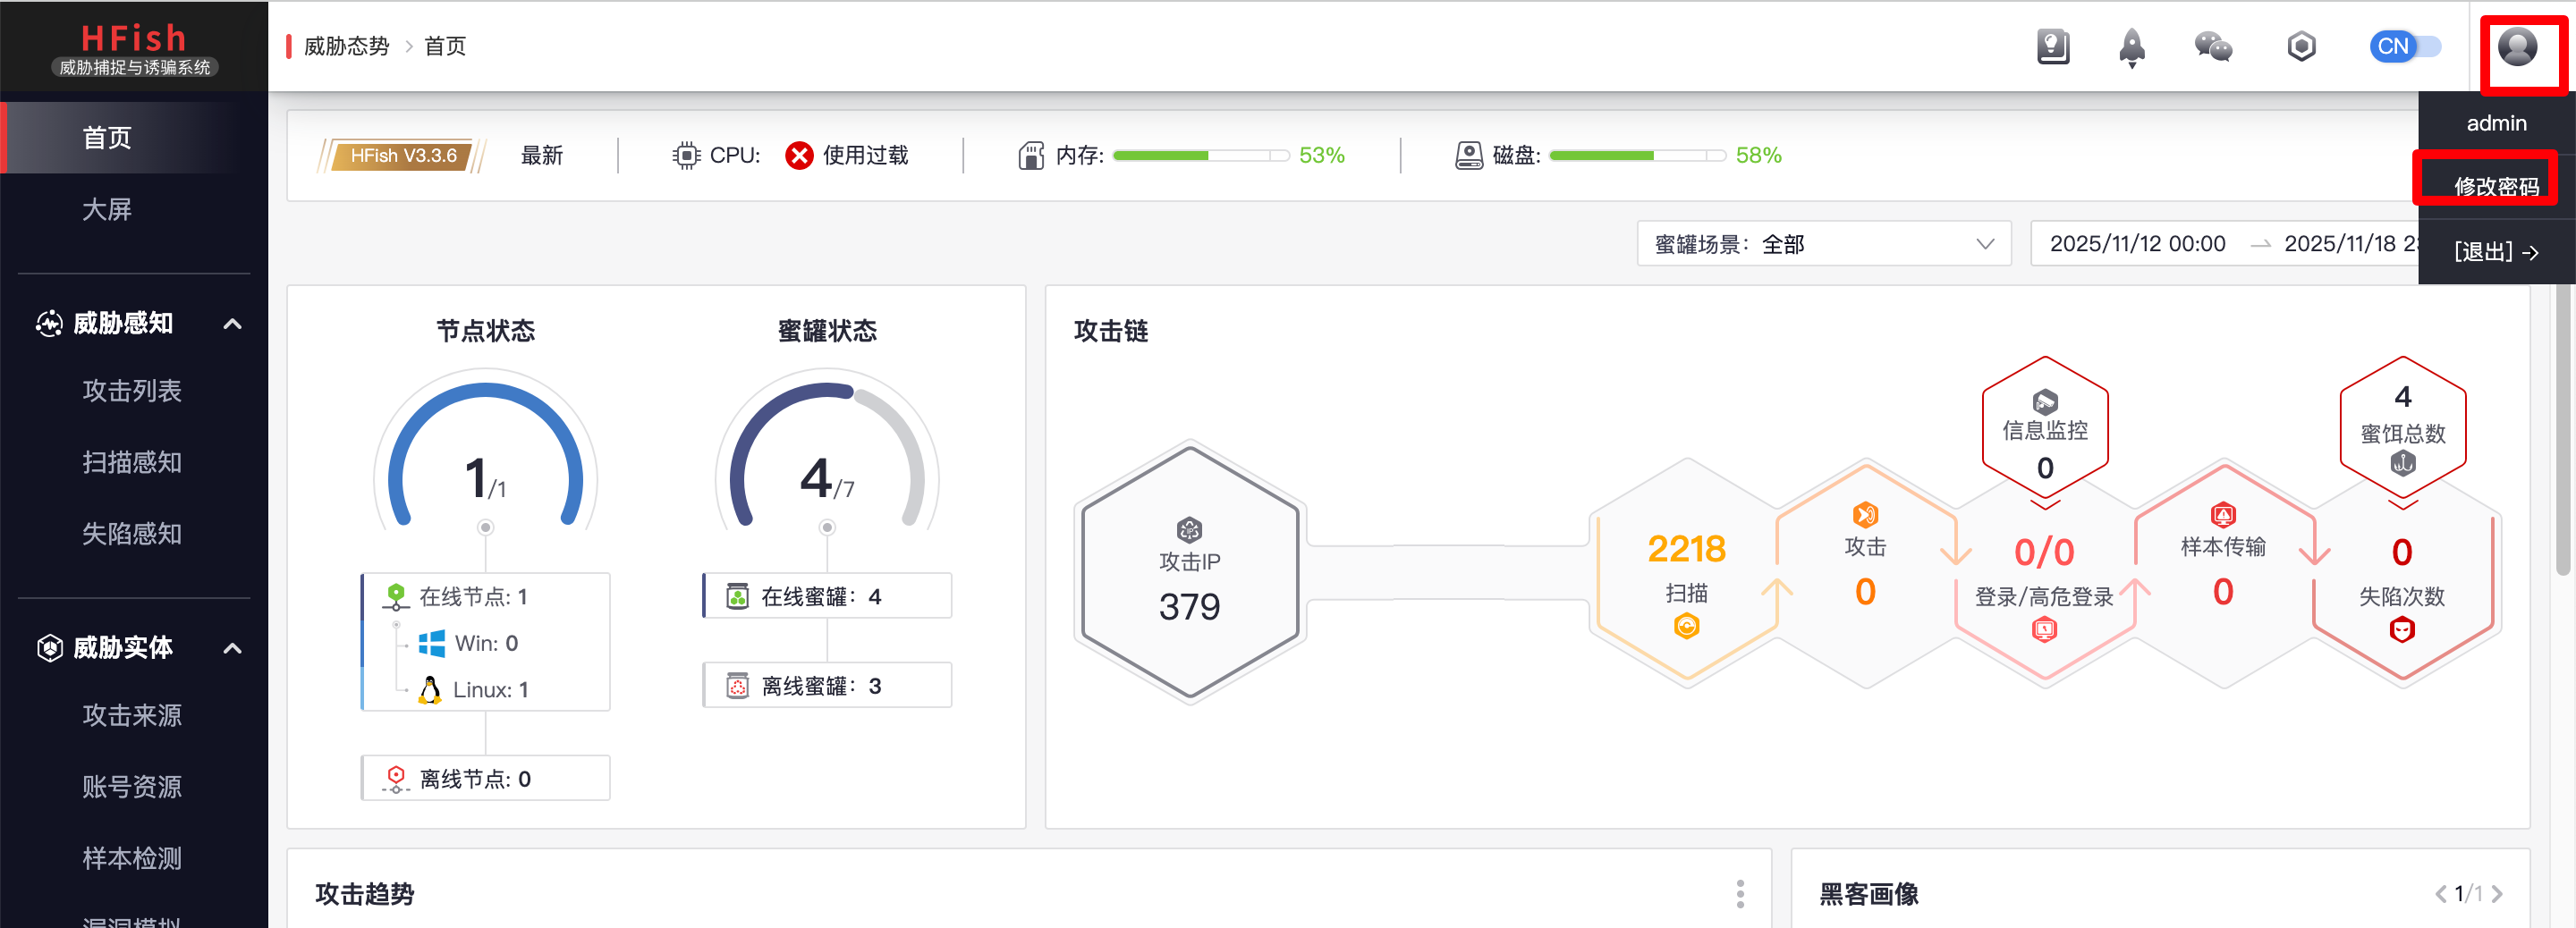Click the attack IP hexagon icon
This screenshot has height=928, width=2576.
1189,529
